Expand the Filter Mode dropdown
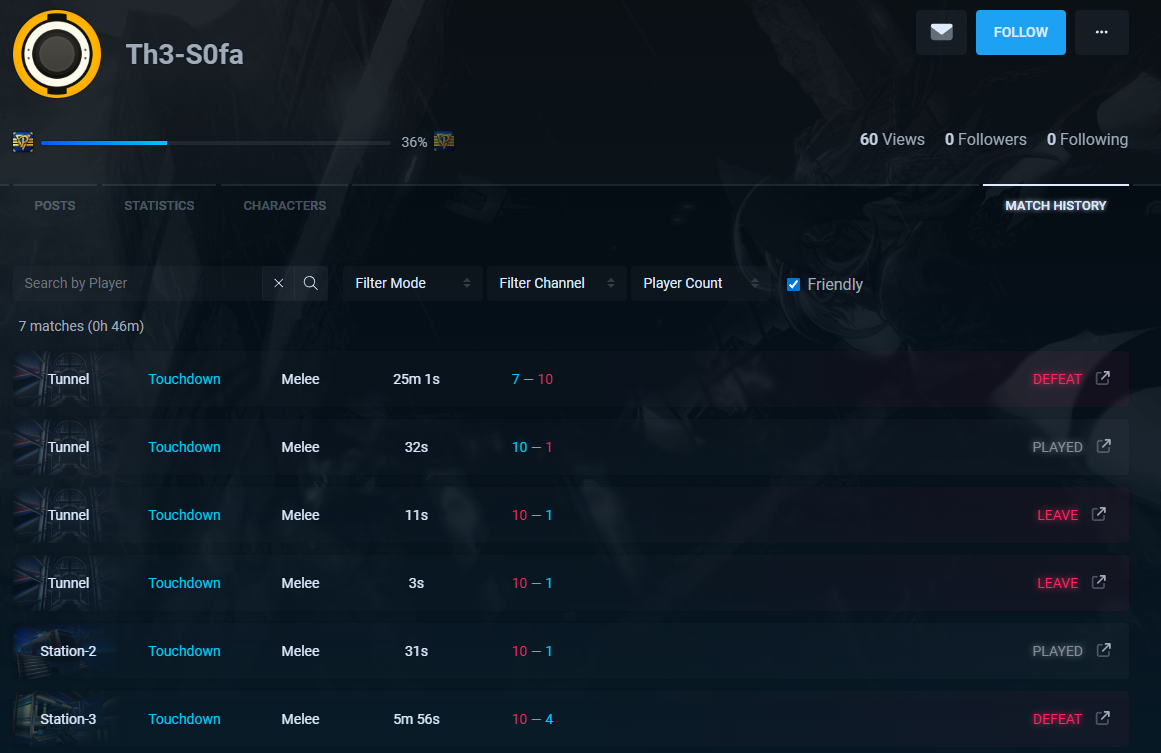Viewport: 1161px width, 753px height. pyautogui.click(x=412, y=283)
